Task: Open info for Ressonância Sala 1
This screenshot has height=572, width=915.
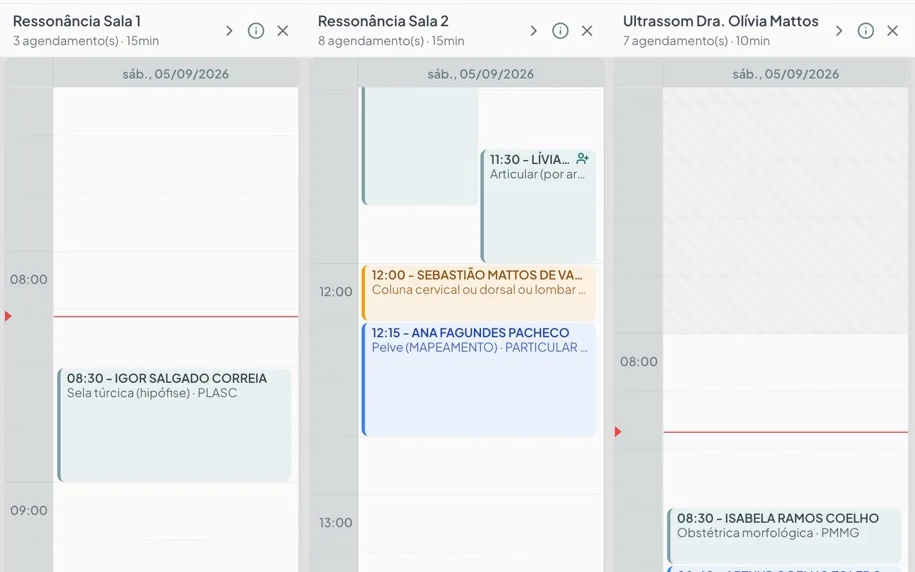Action: 256,31
